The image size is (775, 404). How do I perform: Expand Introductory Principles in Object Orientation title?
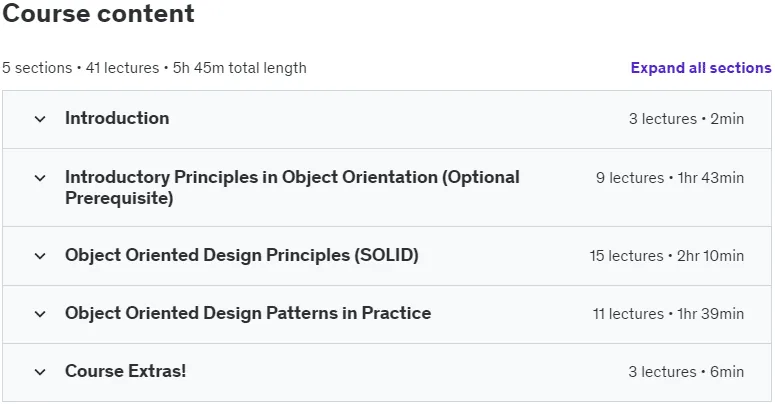coord(292,187)
